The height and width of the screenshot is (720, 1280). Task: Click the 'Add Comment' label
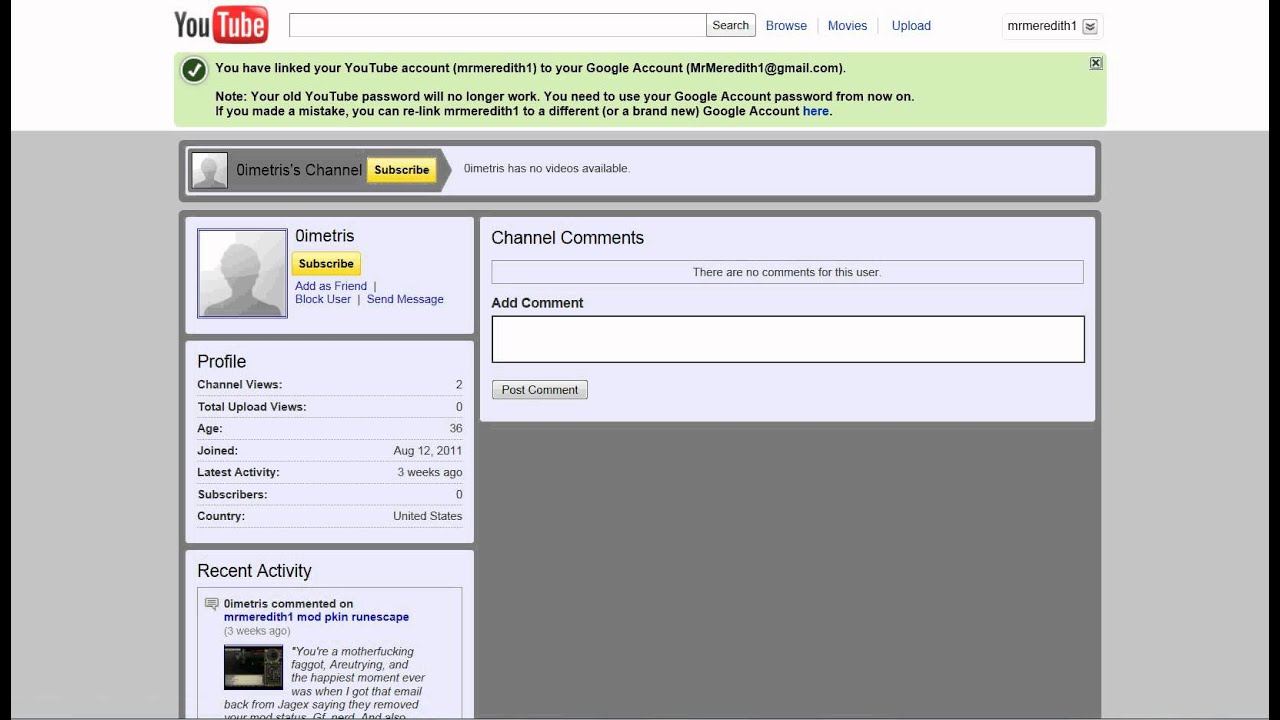click(537, 303)
